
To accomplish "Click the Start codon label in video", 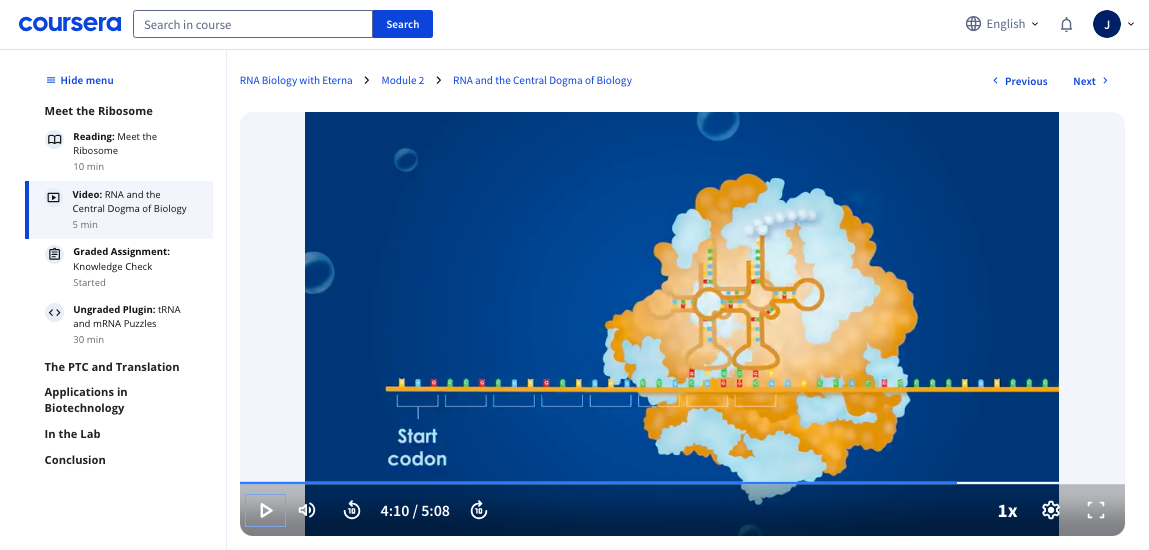I will click(418, 448).
